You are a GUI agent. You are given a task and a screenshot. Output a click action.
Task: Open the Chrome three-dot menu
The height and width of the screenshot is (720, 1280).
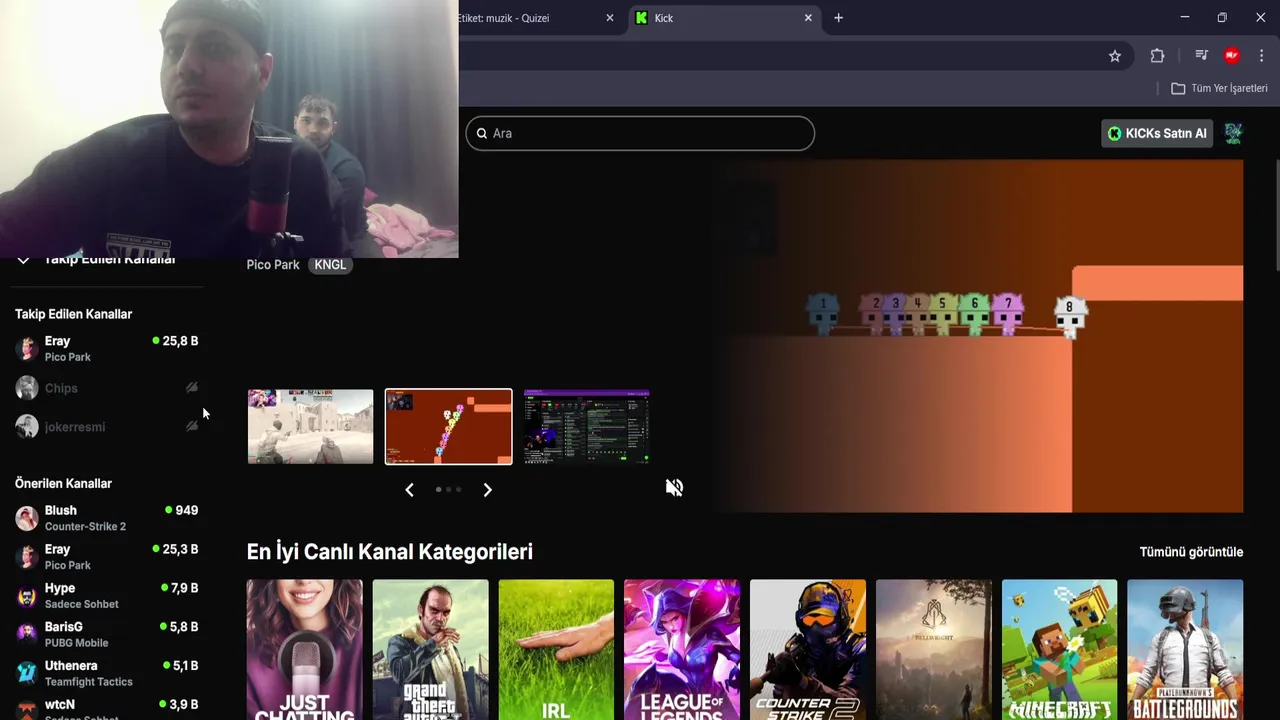coord(1261,56)
